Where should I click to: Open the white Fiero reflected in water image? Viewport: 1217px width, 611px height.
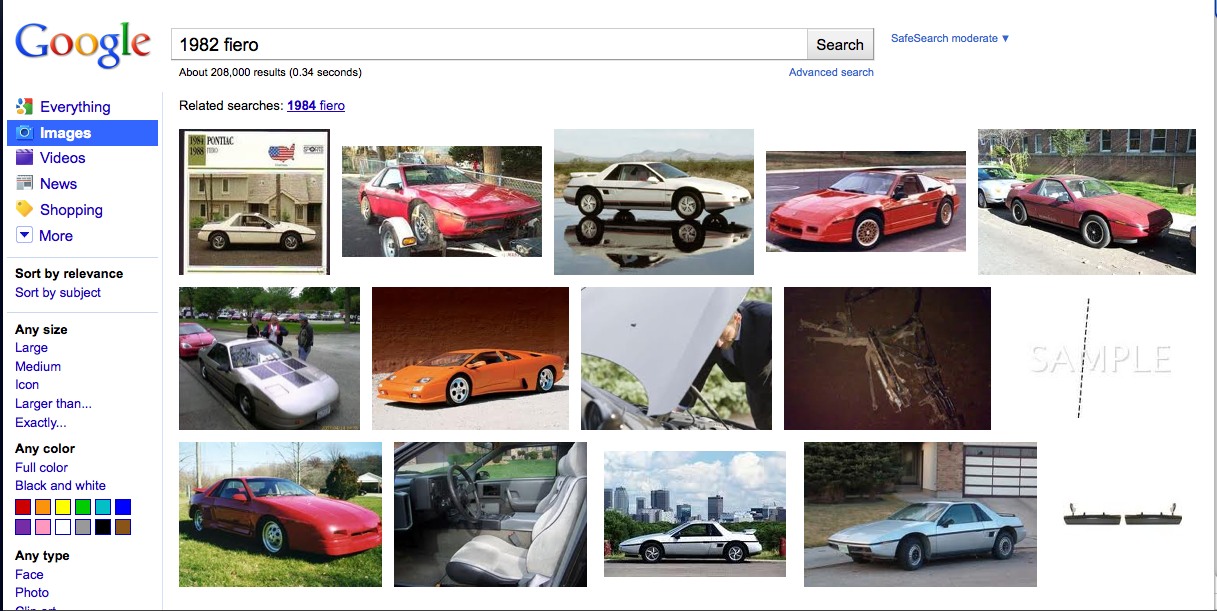click(x=654, y=201)
